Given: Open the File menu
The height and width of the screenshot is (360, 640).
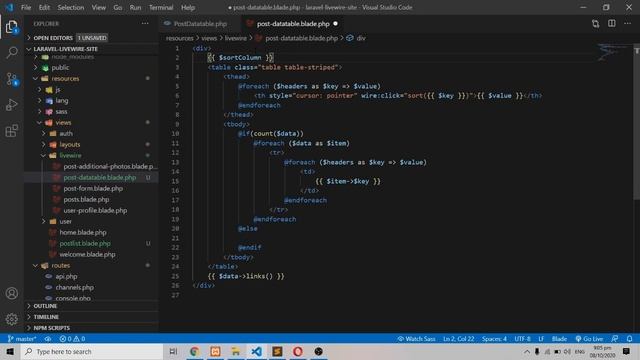Looking at the screenshot, I should pyautogui.click(x=26, y=7).
